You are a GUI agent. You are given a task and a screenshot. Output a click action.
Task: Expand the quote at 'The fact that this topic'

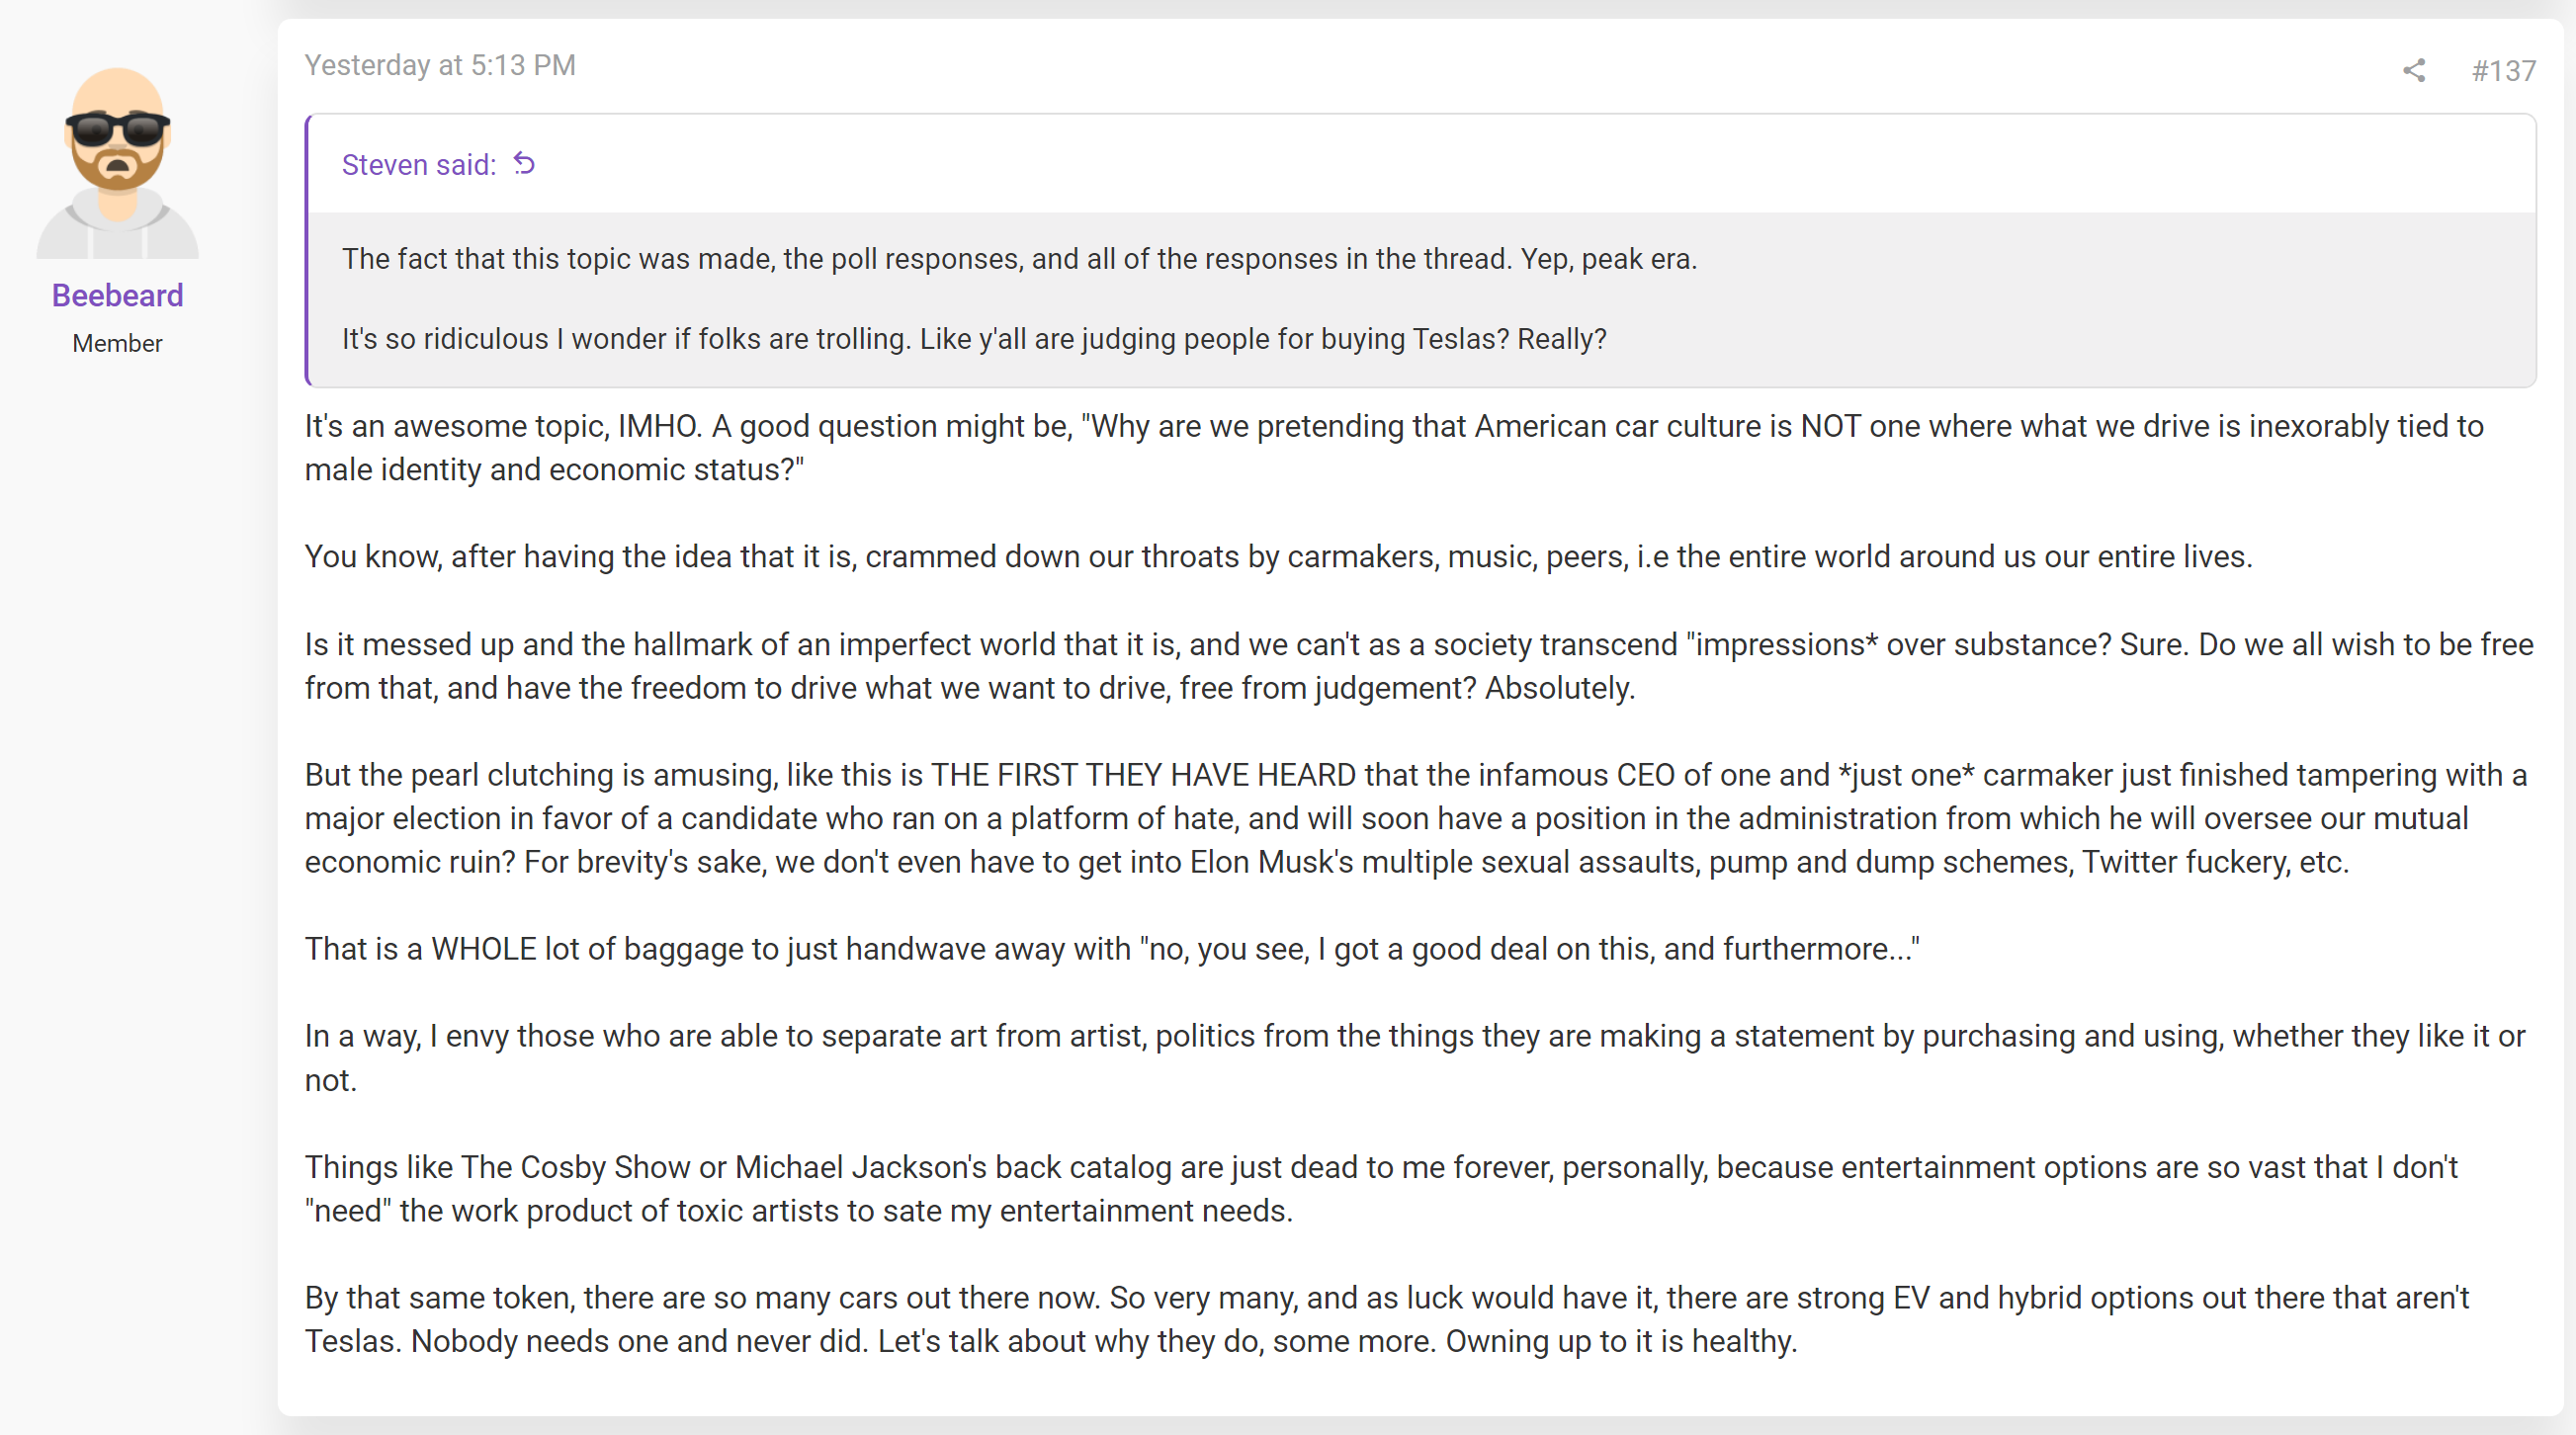pyautogui.click(x=1019, y=259)
